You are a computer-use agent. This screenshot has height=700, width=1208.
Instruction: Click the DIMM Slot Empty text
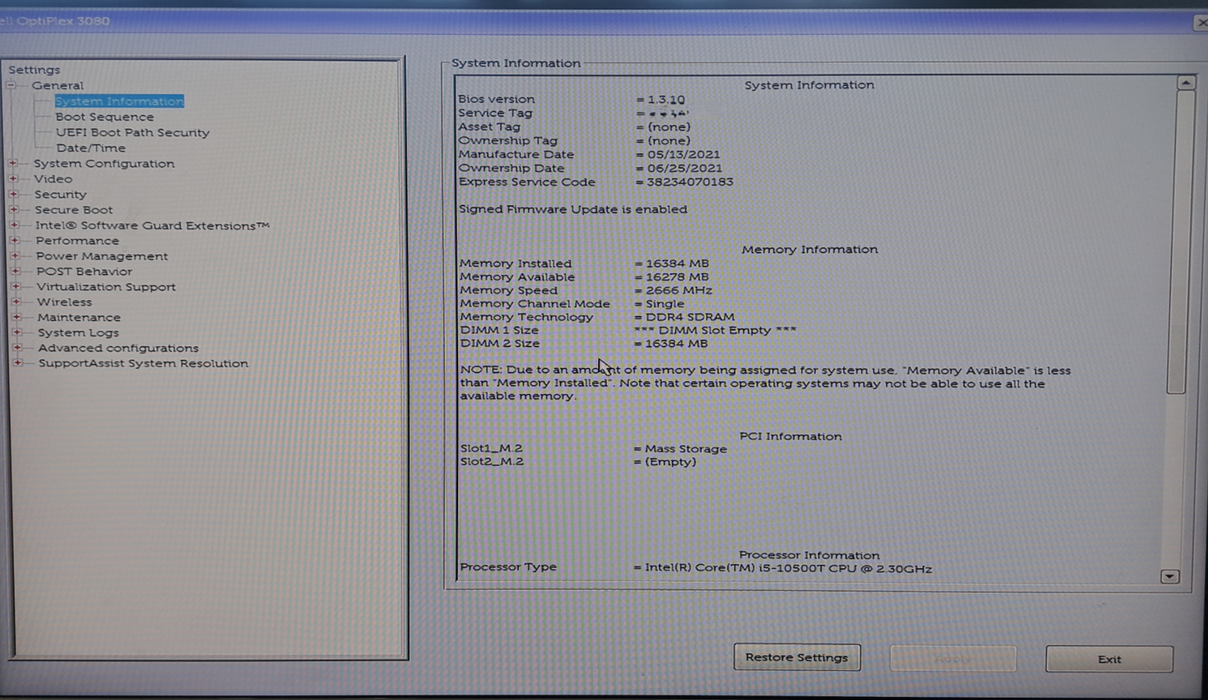click(x=716, y=331)
